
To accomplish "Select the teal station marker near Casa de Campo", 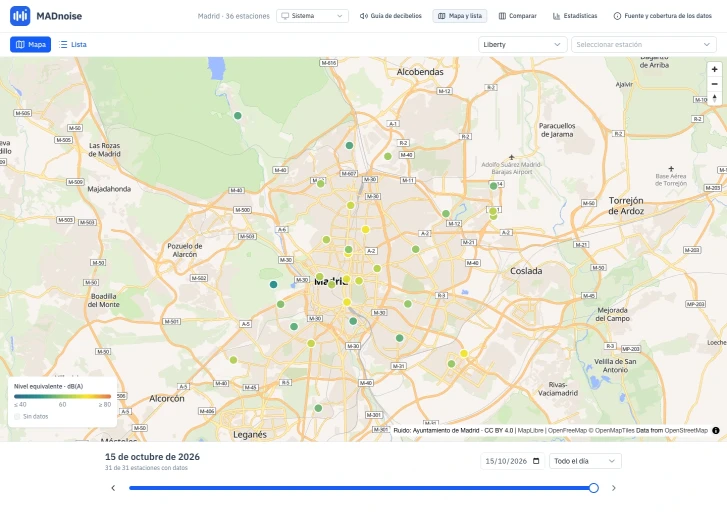I will (274, 284).
